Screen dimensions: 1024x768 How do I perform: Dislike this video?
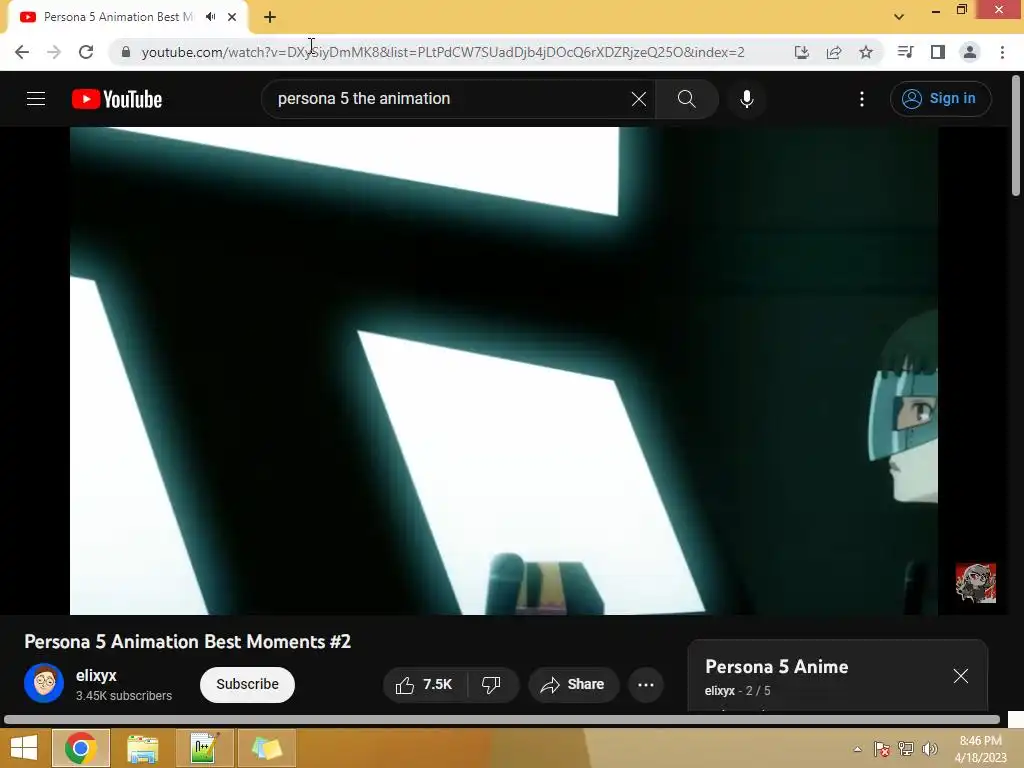492,684
